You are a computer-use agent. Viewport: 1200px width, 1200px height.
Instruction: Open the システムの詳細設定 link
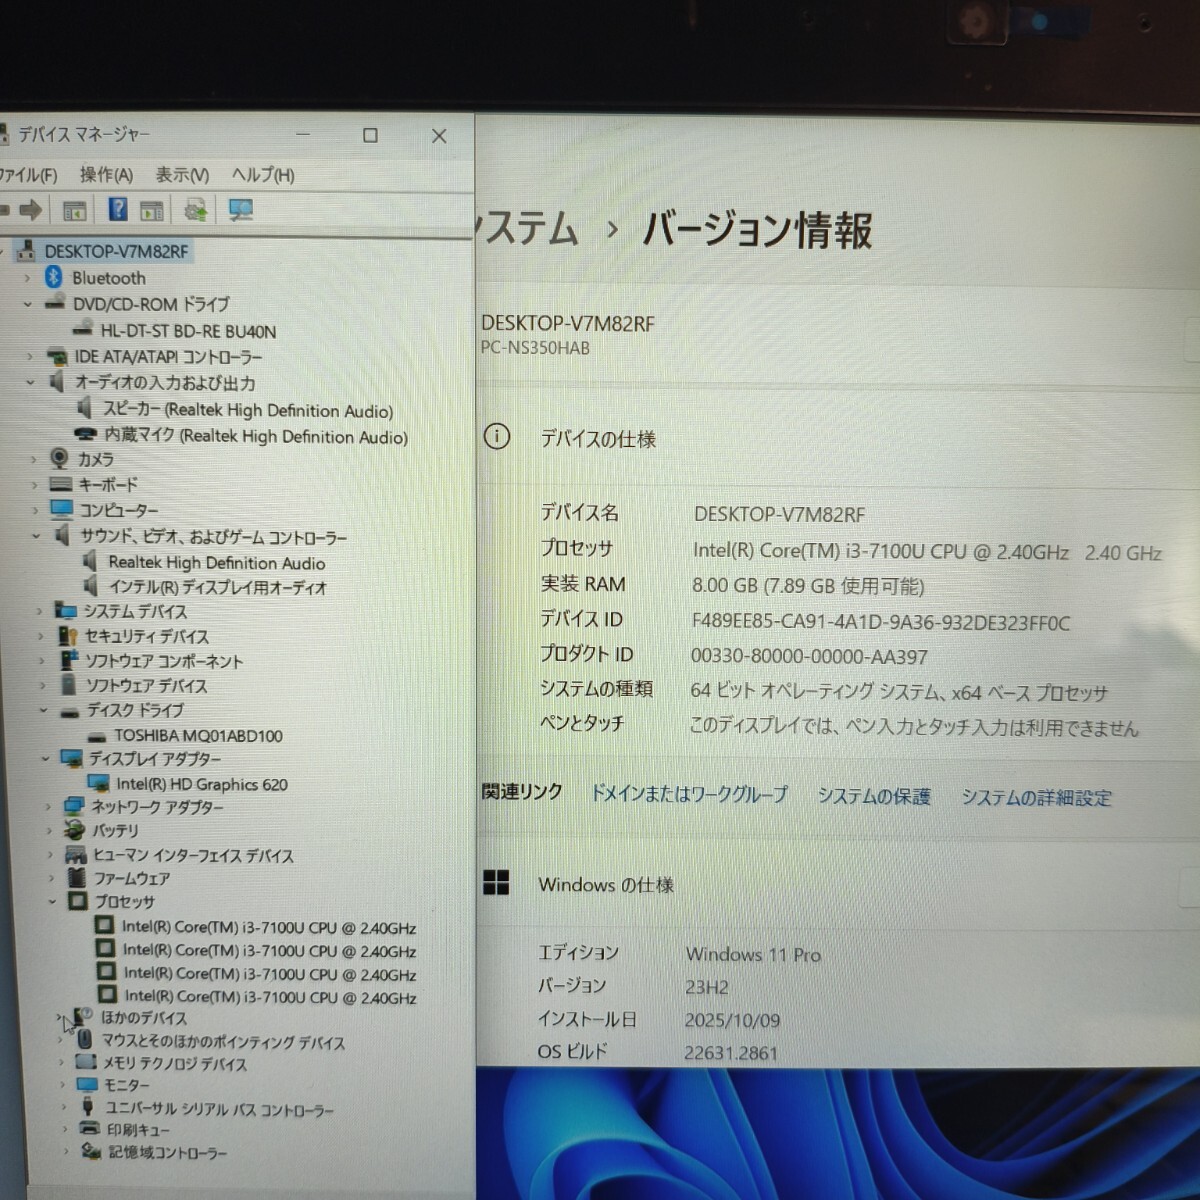[x=1036, y=798]
